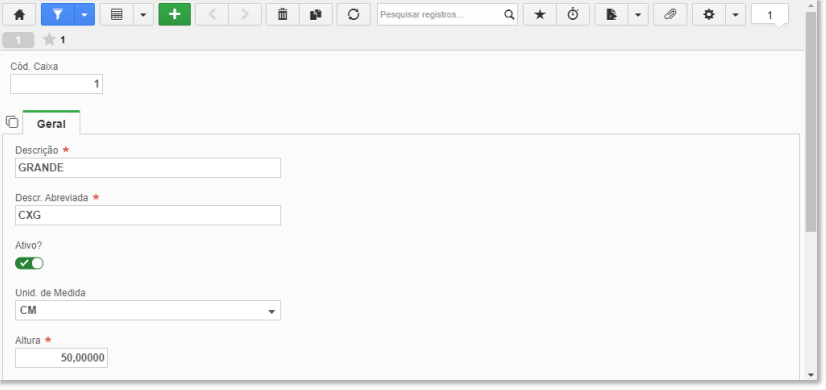Toggle the Ativo? switch off
Screen dimensions: 826x390
(x=29, y=263)
